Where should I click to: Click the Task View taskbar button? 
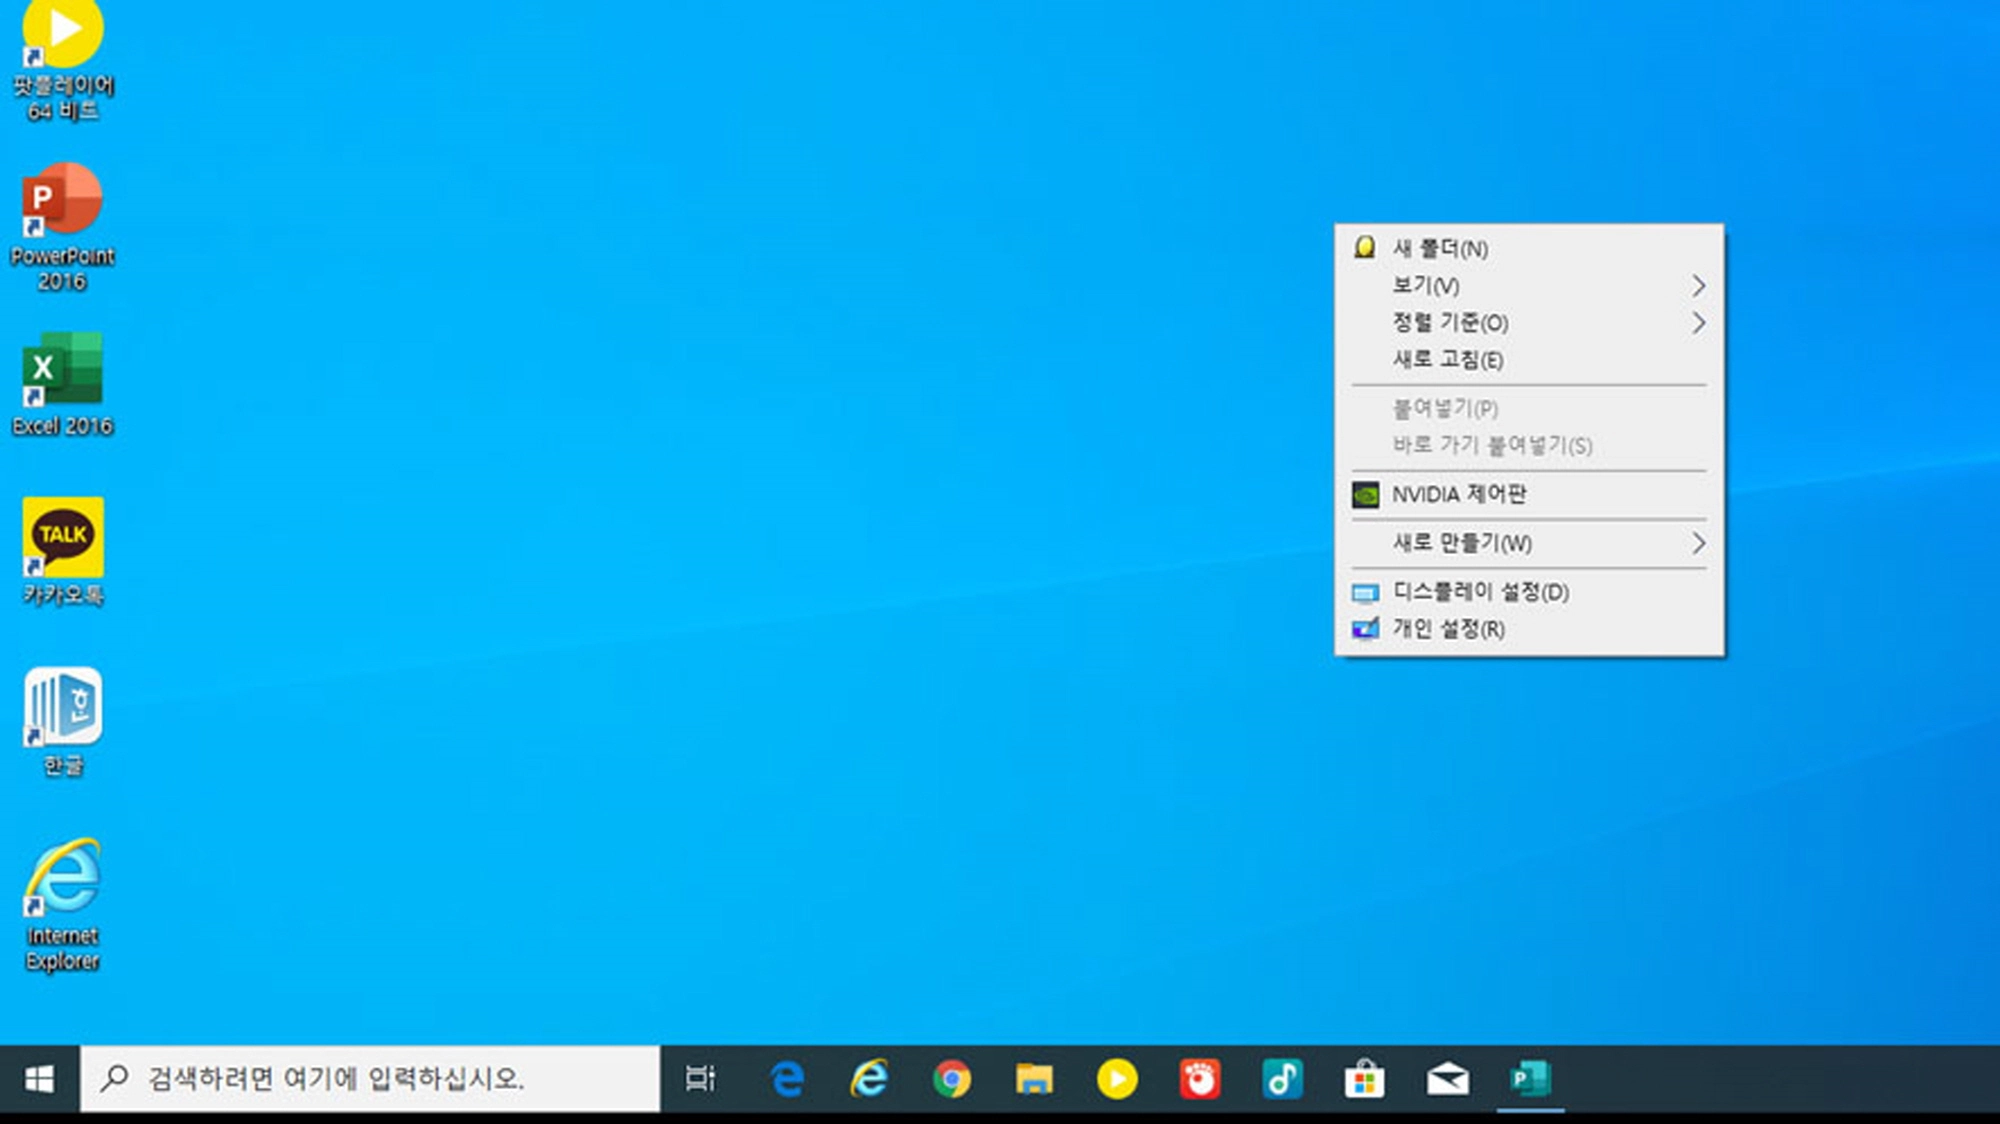click(x=700, y=1079)
